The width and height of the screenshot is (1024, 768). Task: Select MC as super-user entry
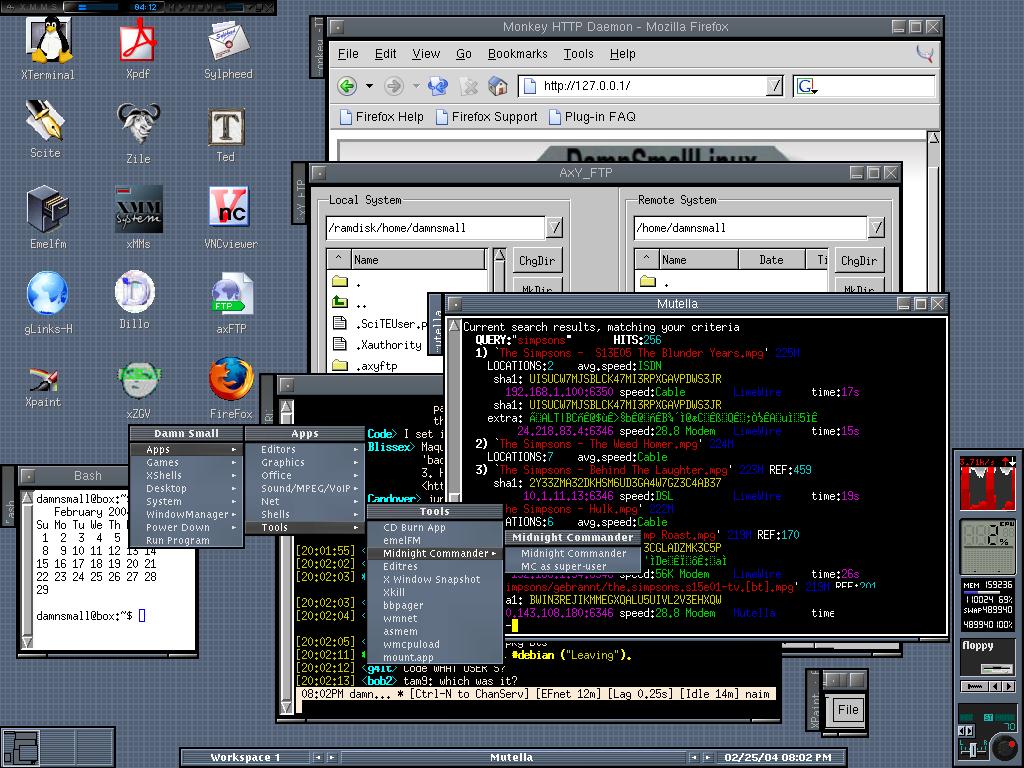[x=573, y=566]
